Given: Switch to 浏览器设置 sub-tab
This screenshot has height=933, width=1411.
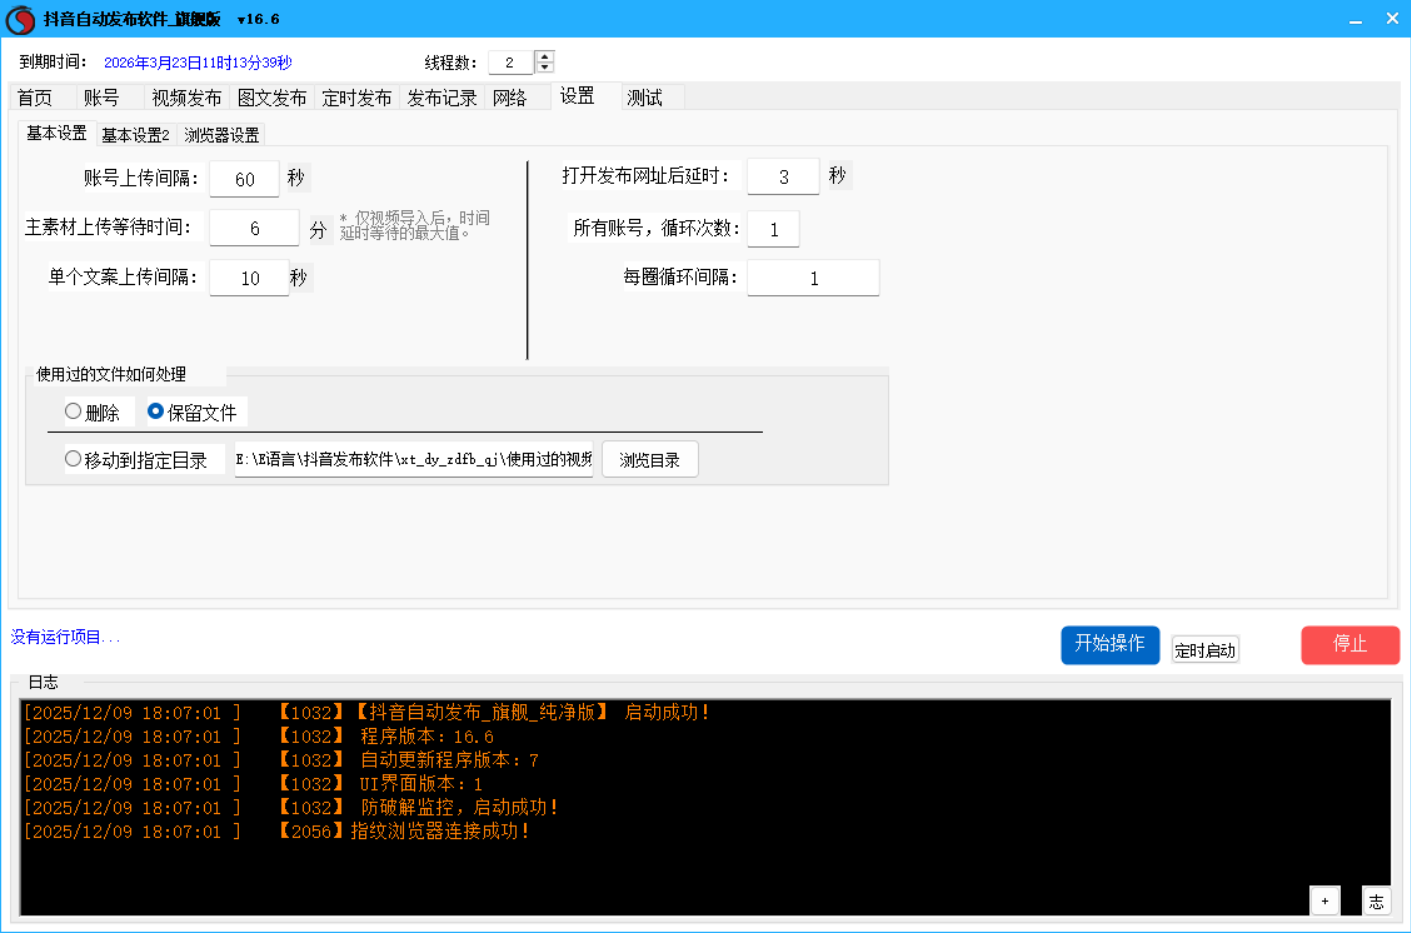Looking at the screenshot, I should [221, 135].
